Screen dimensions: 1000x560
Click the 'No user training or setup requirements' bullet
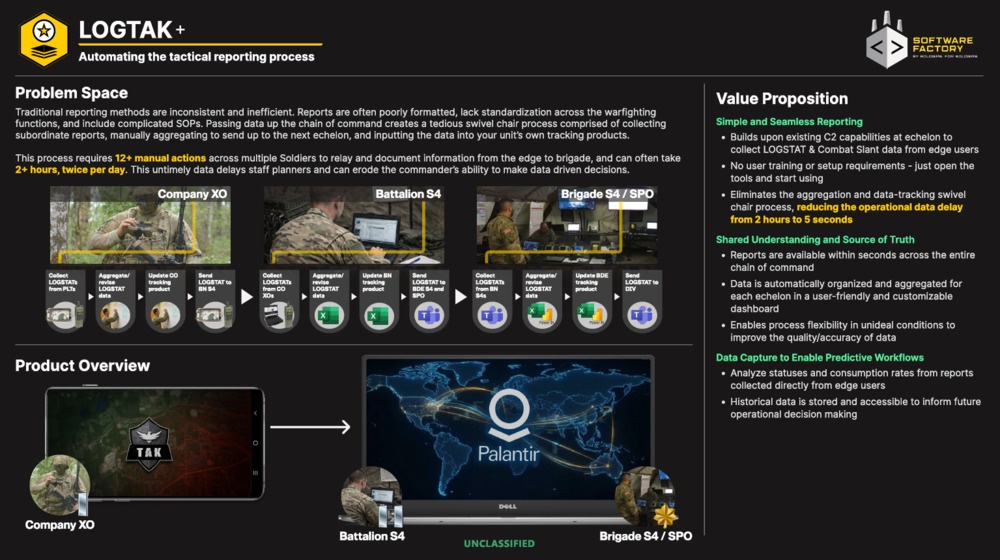[x=852, y=172]
